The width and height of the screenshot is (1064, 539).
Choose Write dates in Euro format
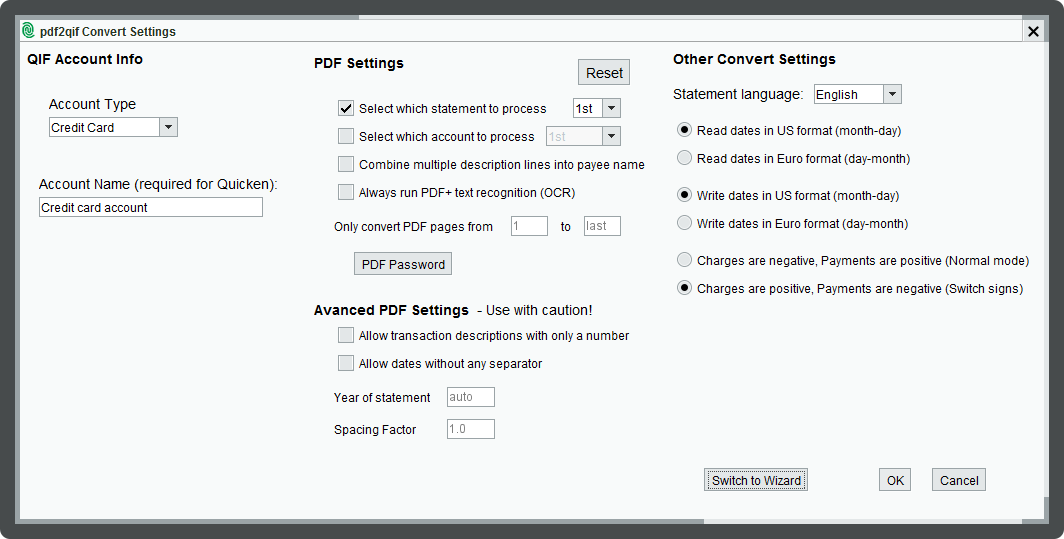pyautogui.click(x=685, y=223)
